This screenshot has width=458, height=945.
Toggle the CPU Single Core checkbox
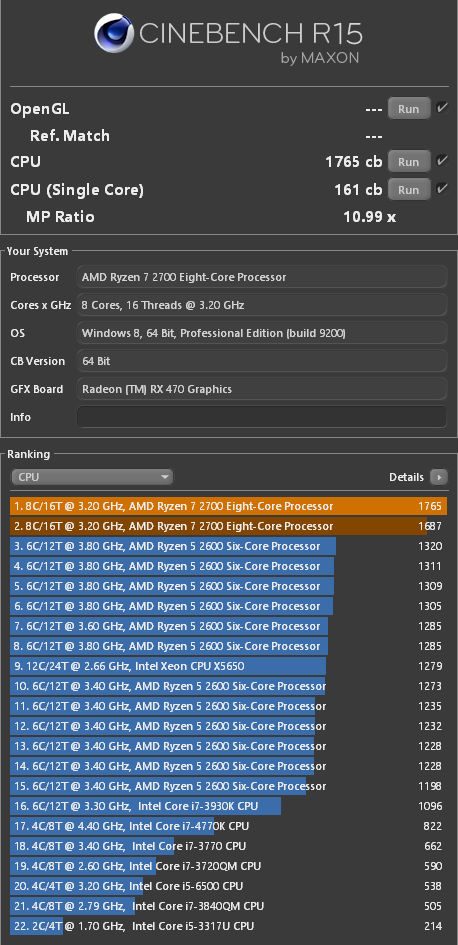(442, 189)
